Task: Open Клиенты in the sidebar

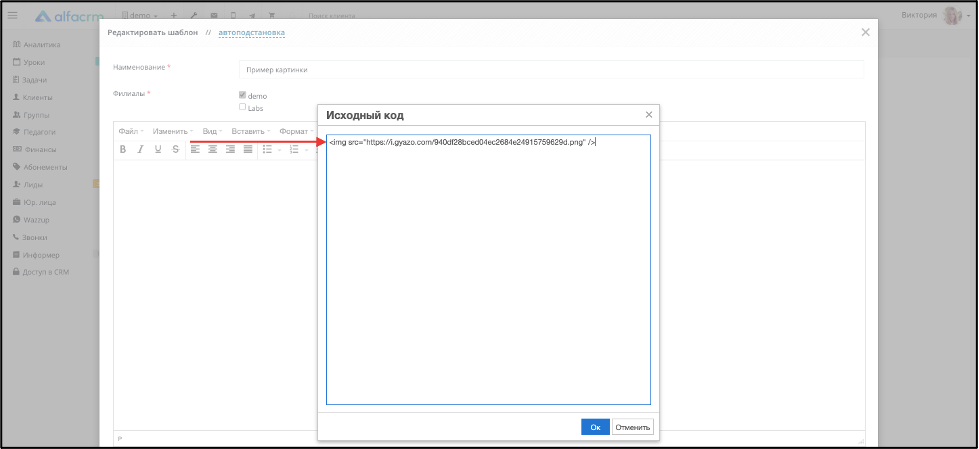Action: click(x=32, y=97)
